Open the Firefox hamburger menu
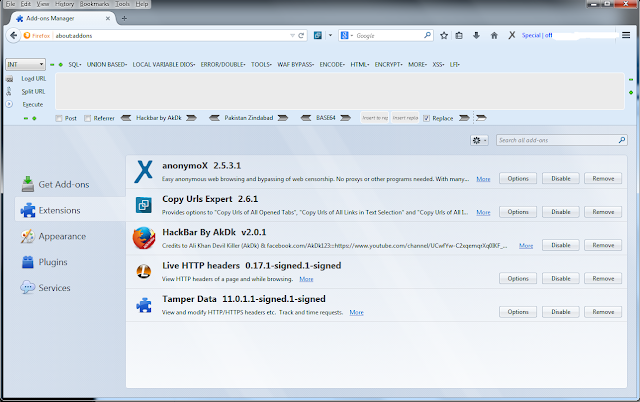Image resolution: width=640 pixels, height=402 pixels. coord(626,35)
